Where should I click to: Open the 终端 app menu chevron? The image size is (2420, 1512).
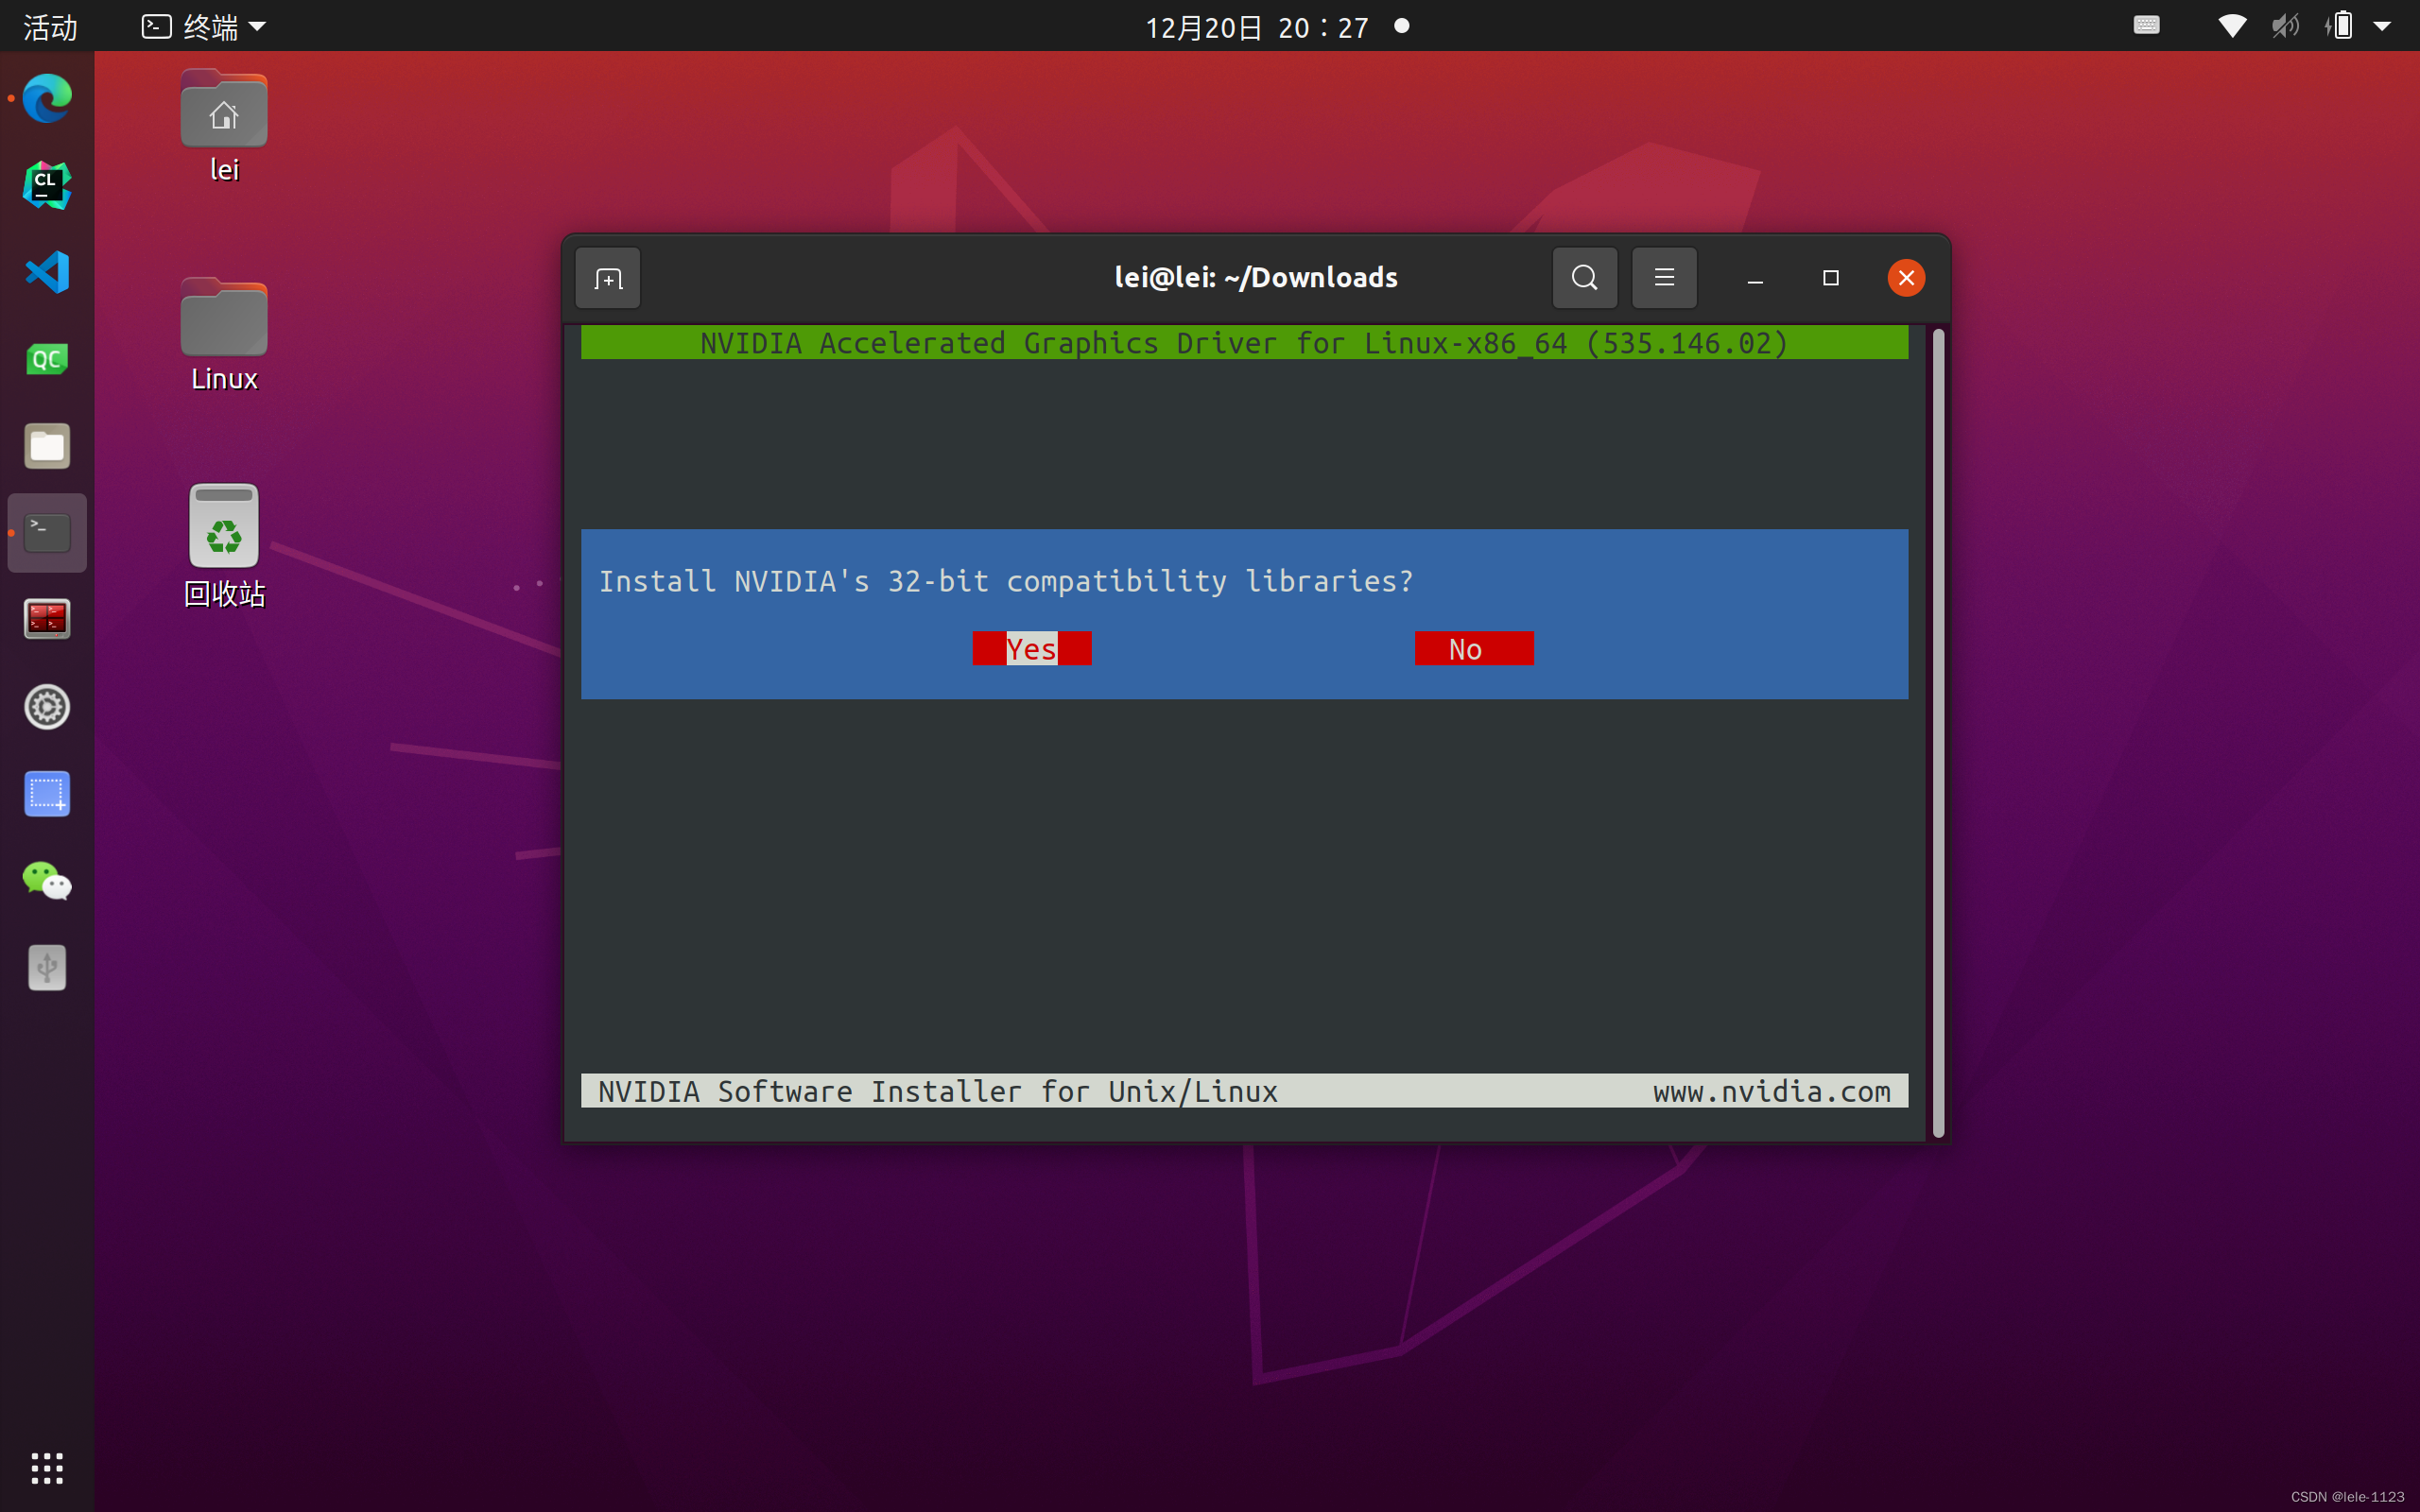pos(258,26)
